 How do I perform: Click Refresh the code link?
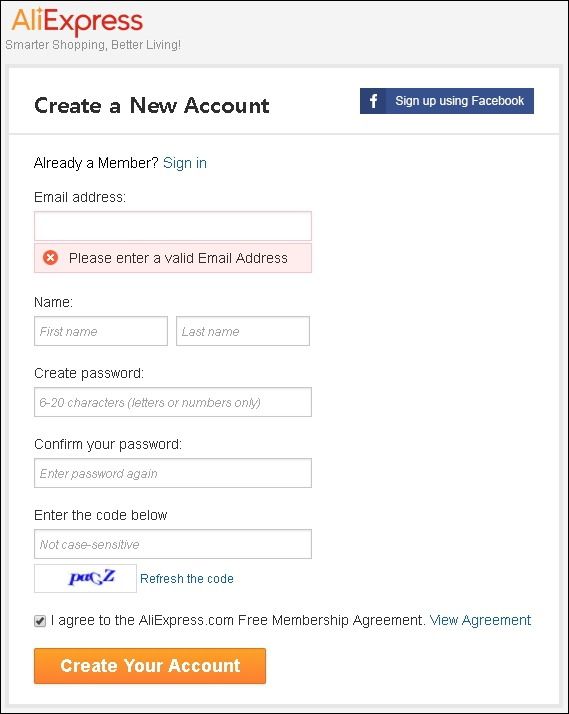187,578
